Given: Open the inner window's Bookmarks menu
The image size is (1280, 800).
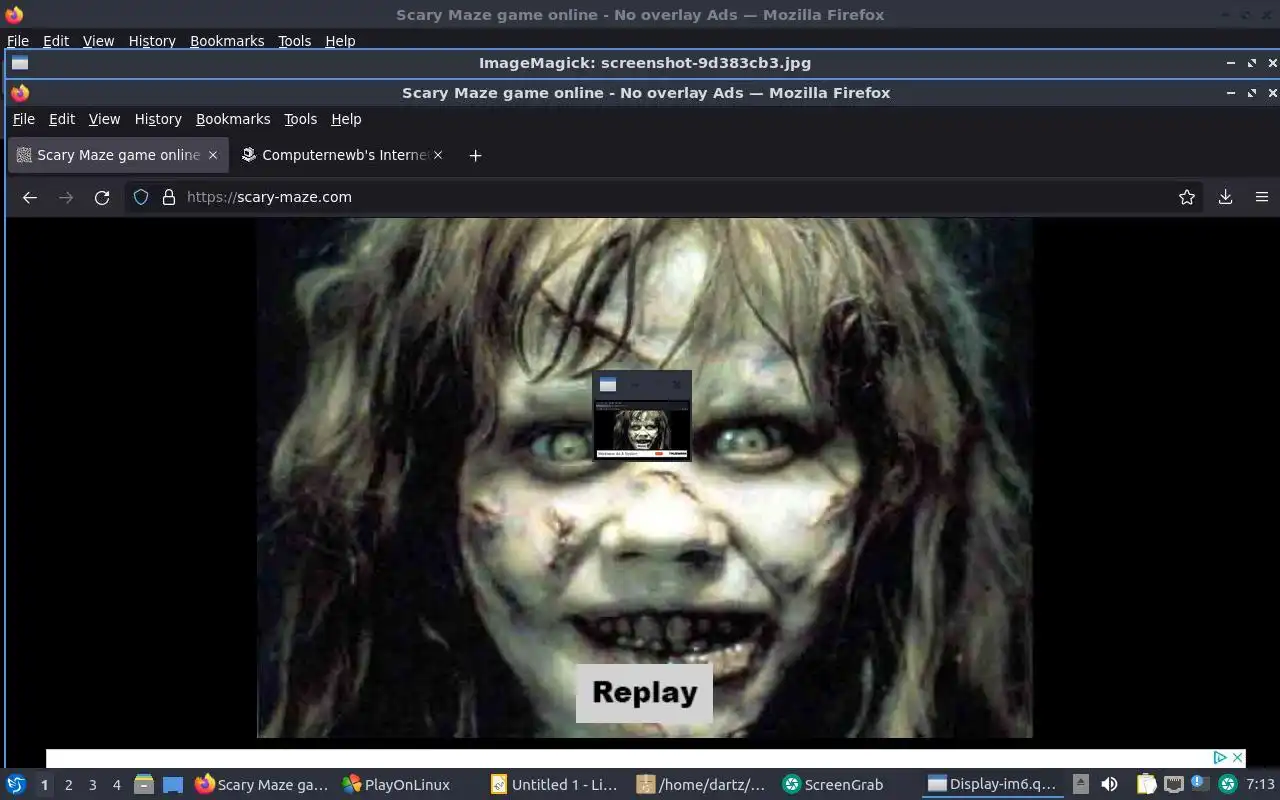Looking at the screenshot, I should point(233,119).
